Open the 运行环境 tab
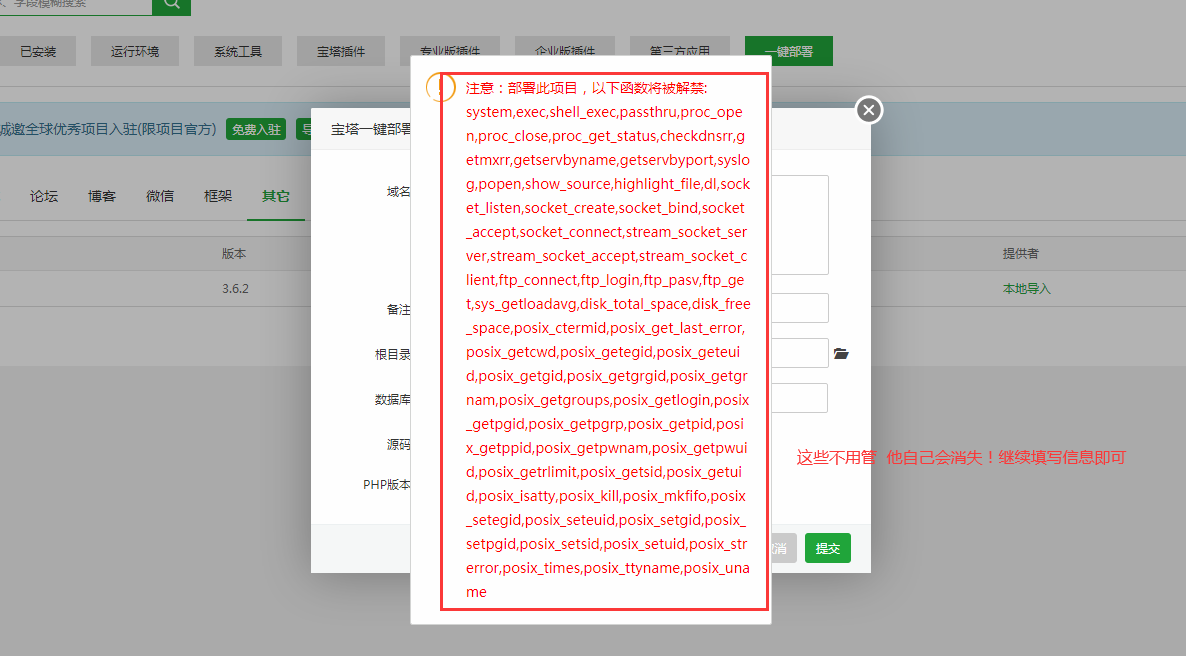The width and height of the screenshot is (1186, 656). [135, 50]
